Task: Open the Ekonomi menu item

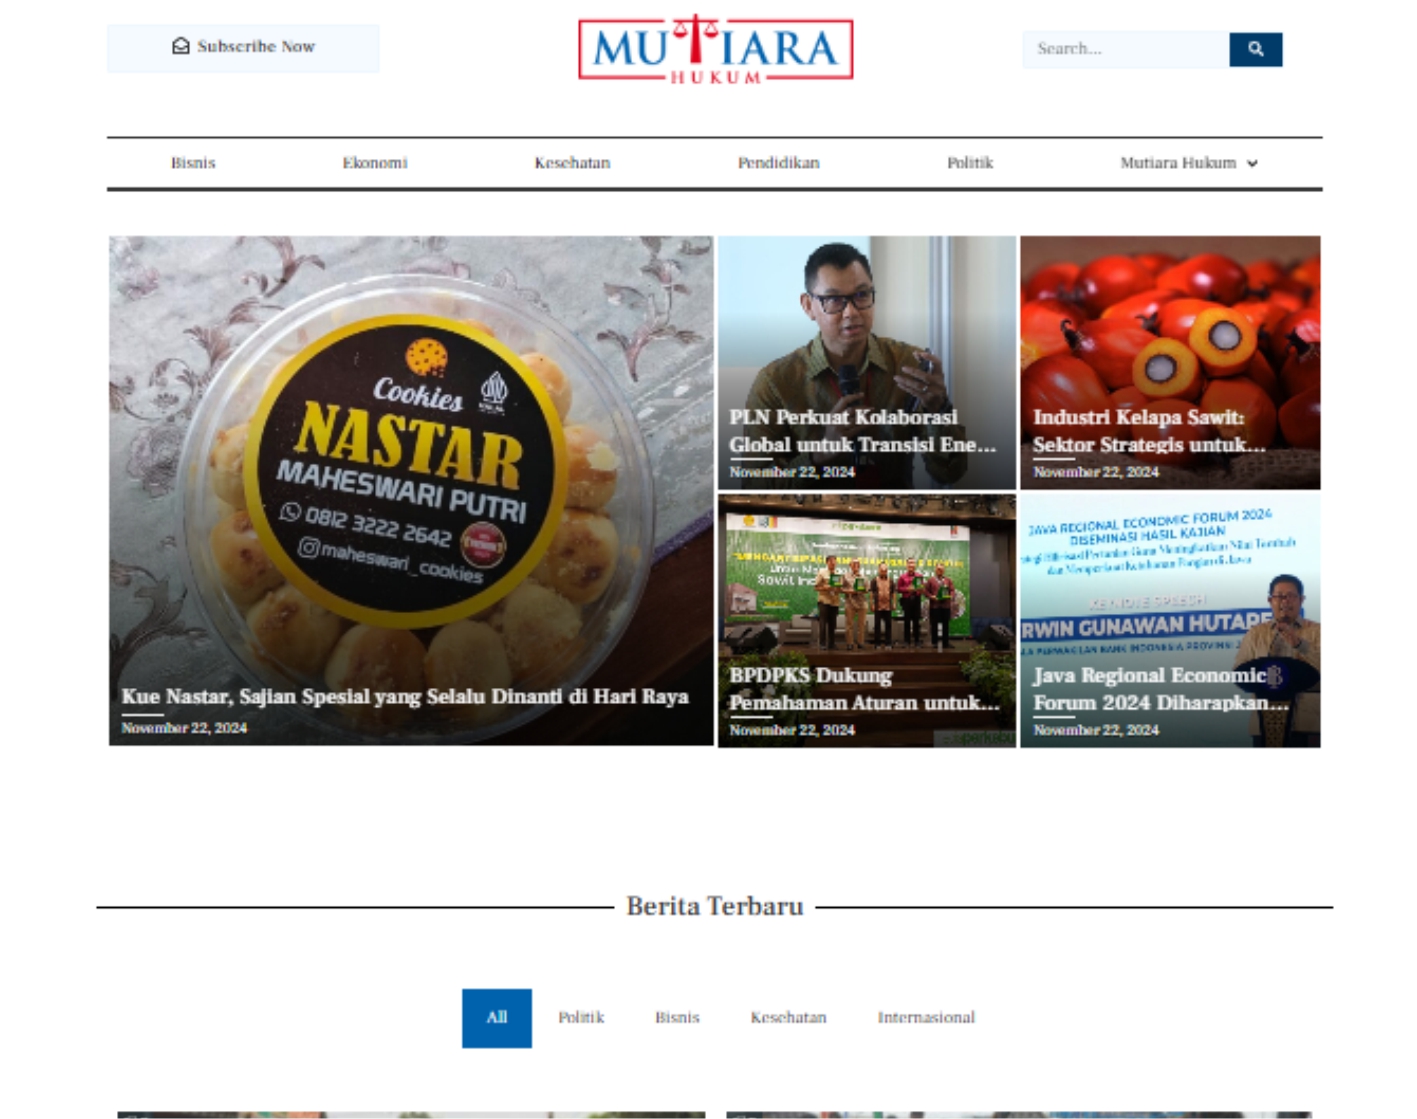Action: click(x=375, y=163)
